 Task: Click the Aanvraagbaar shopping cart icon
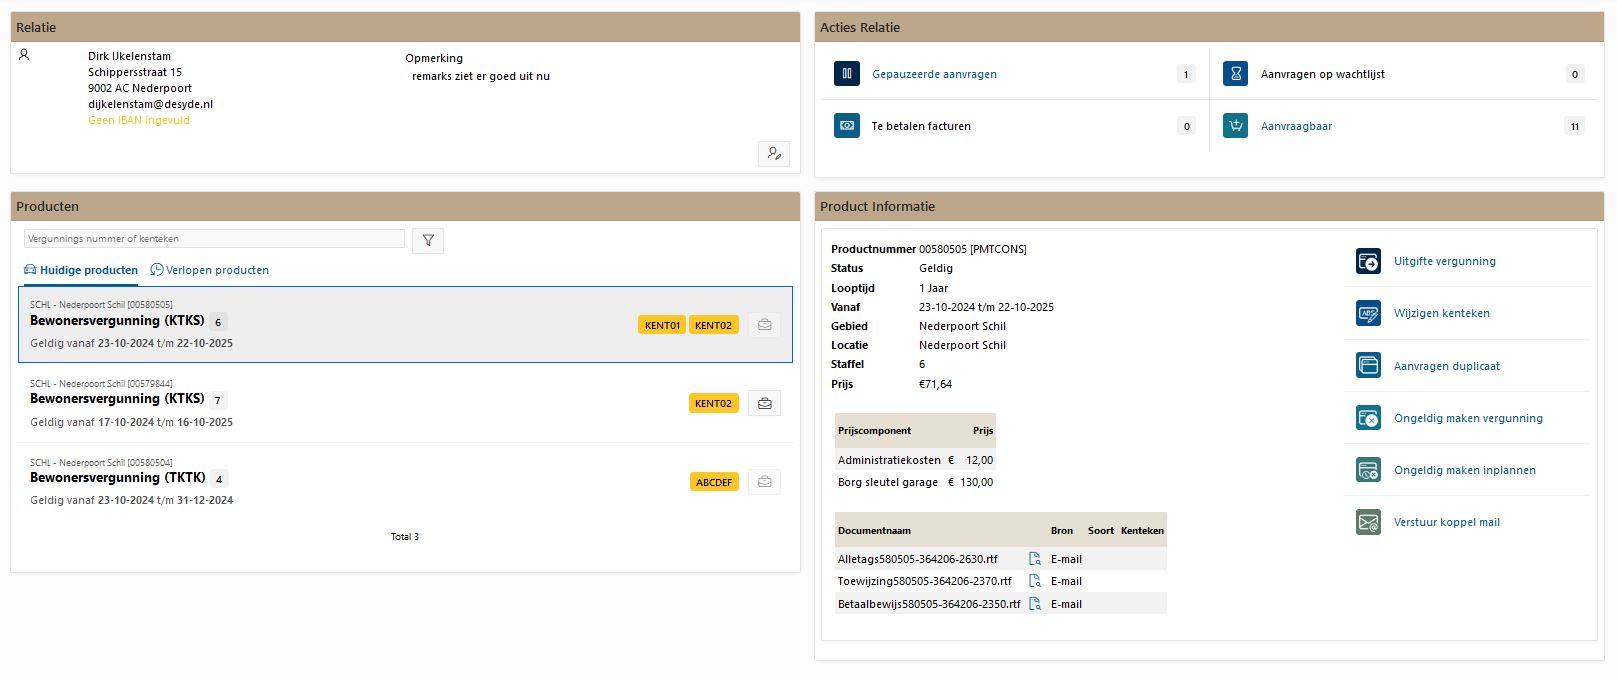[1235, 126]
